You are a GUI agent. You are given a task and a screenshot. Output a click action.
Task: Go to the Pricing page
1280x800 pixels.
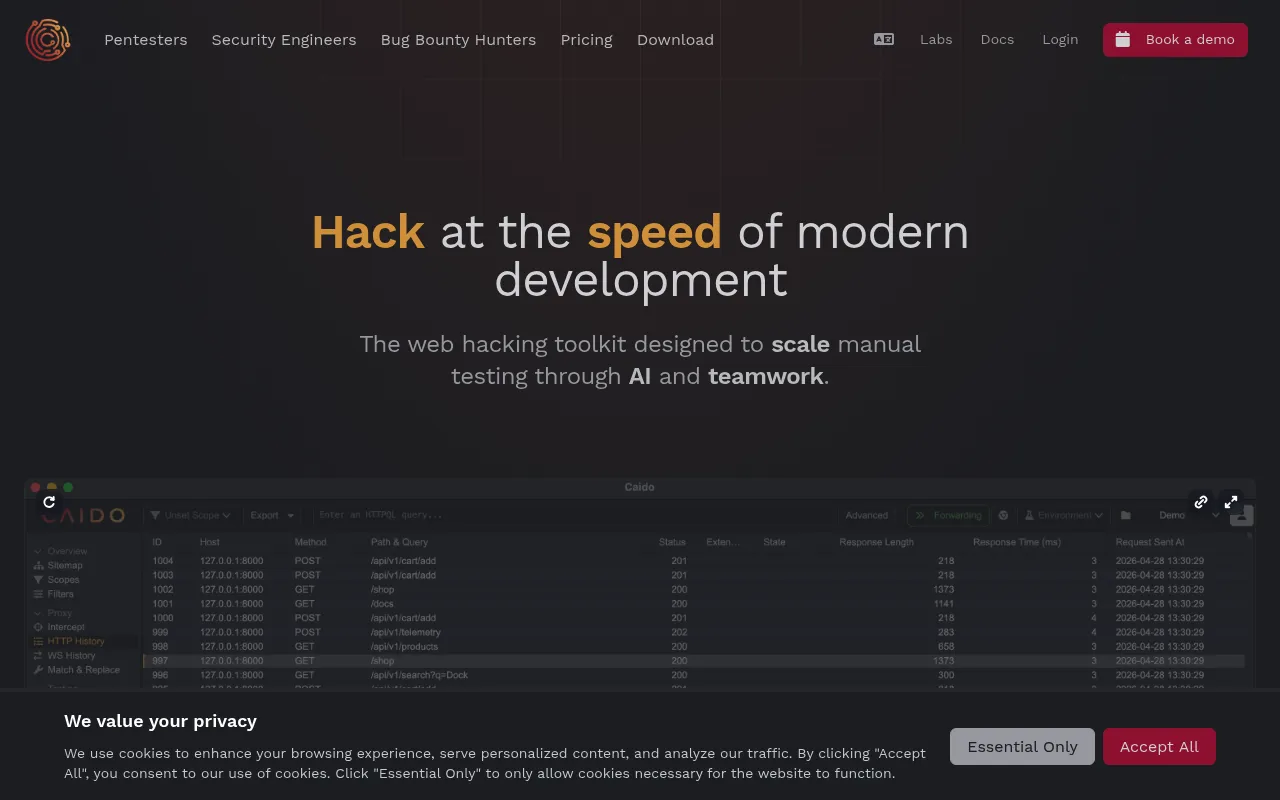click(587, 40)
